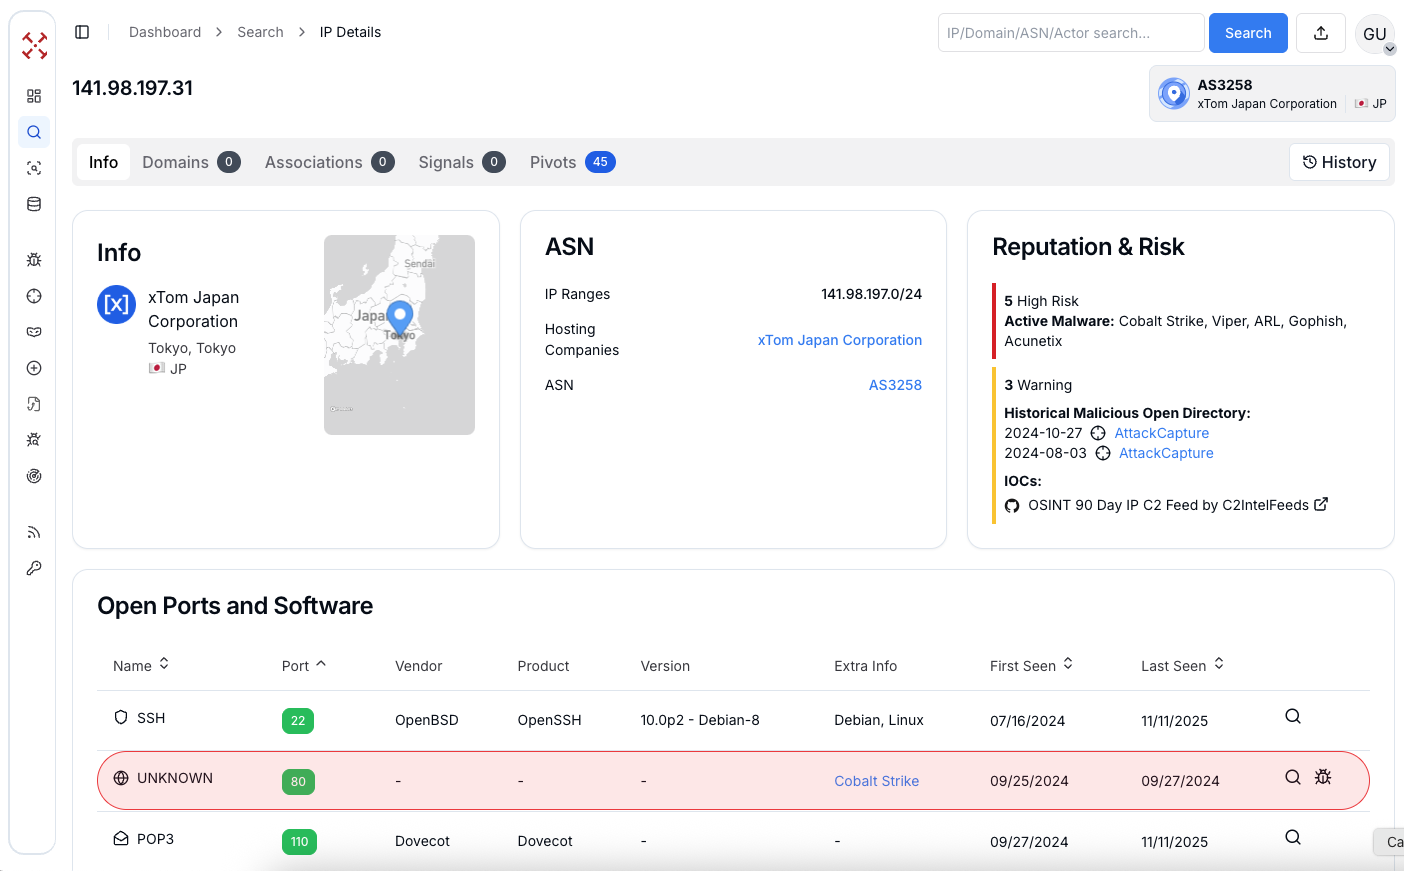Click the bug icon in Cobalt Strike row
Image resolution: width=1404 pixels, height=871 pixels.
(1323, 777)
